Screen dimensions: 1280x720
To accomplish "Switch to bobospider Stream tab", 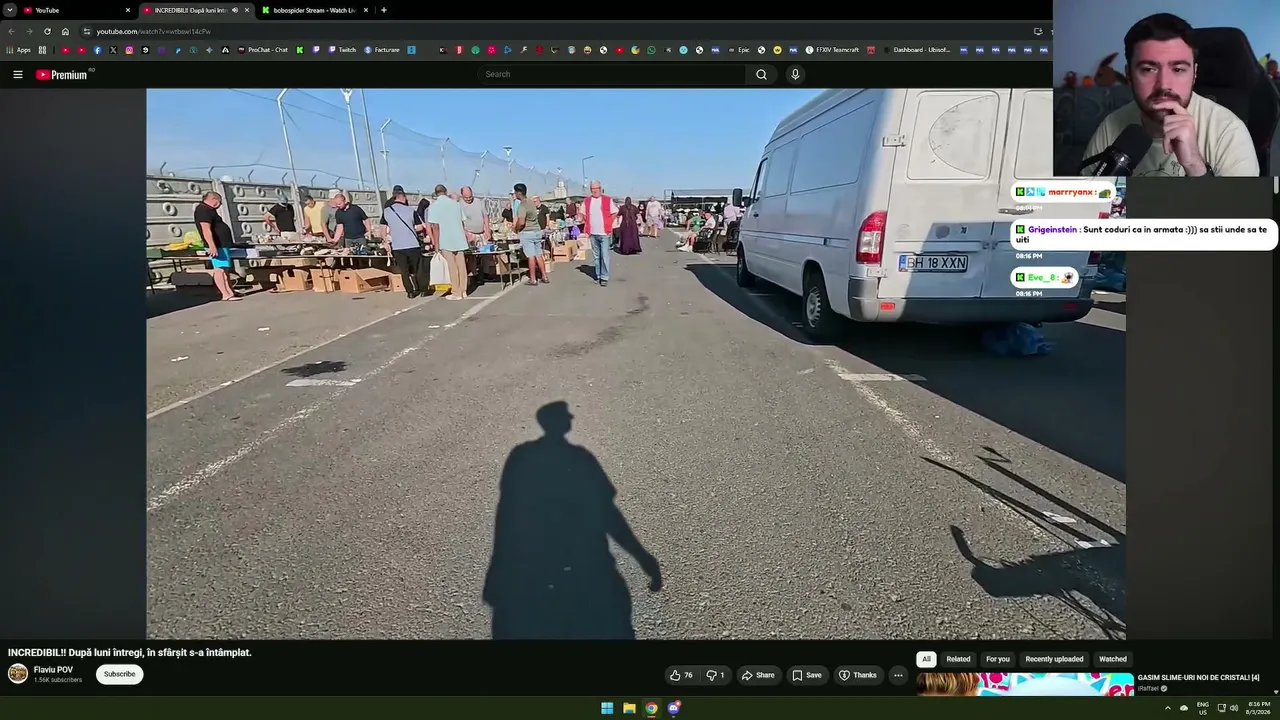I will [315, 10].
